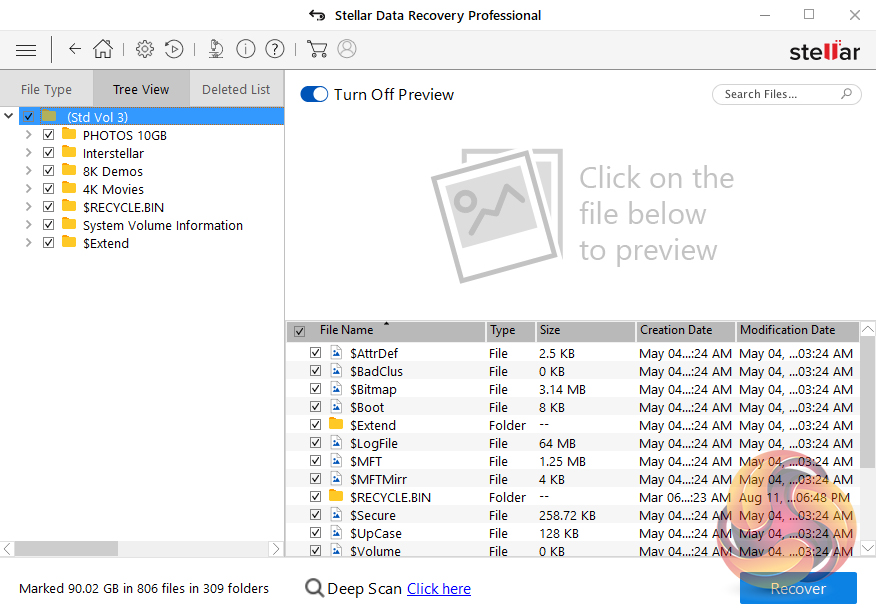Go back with the arrow icon

pyautogui.click(x=75, y=49)
